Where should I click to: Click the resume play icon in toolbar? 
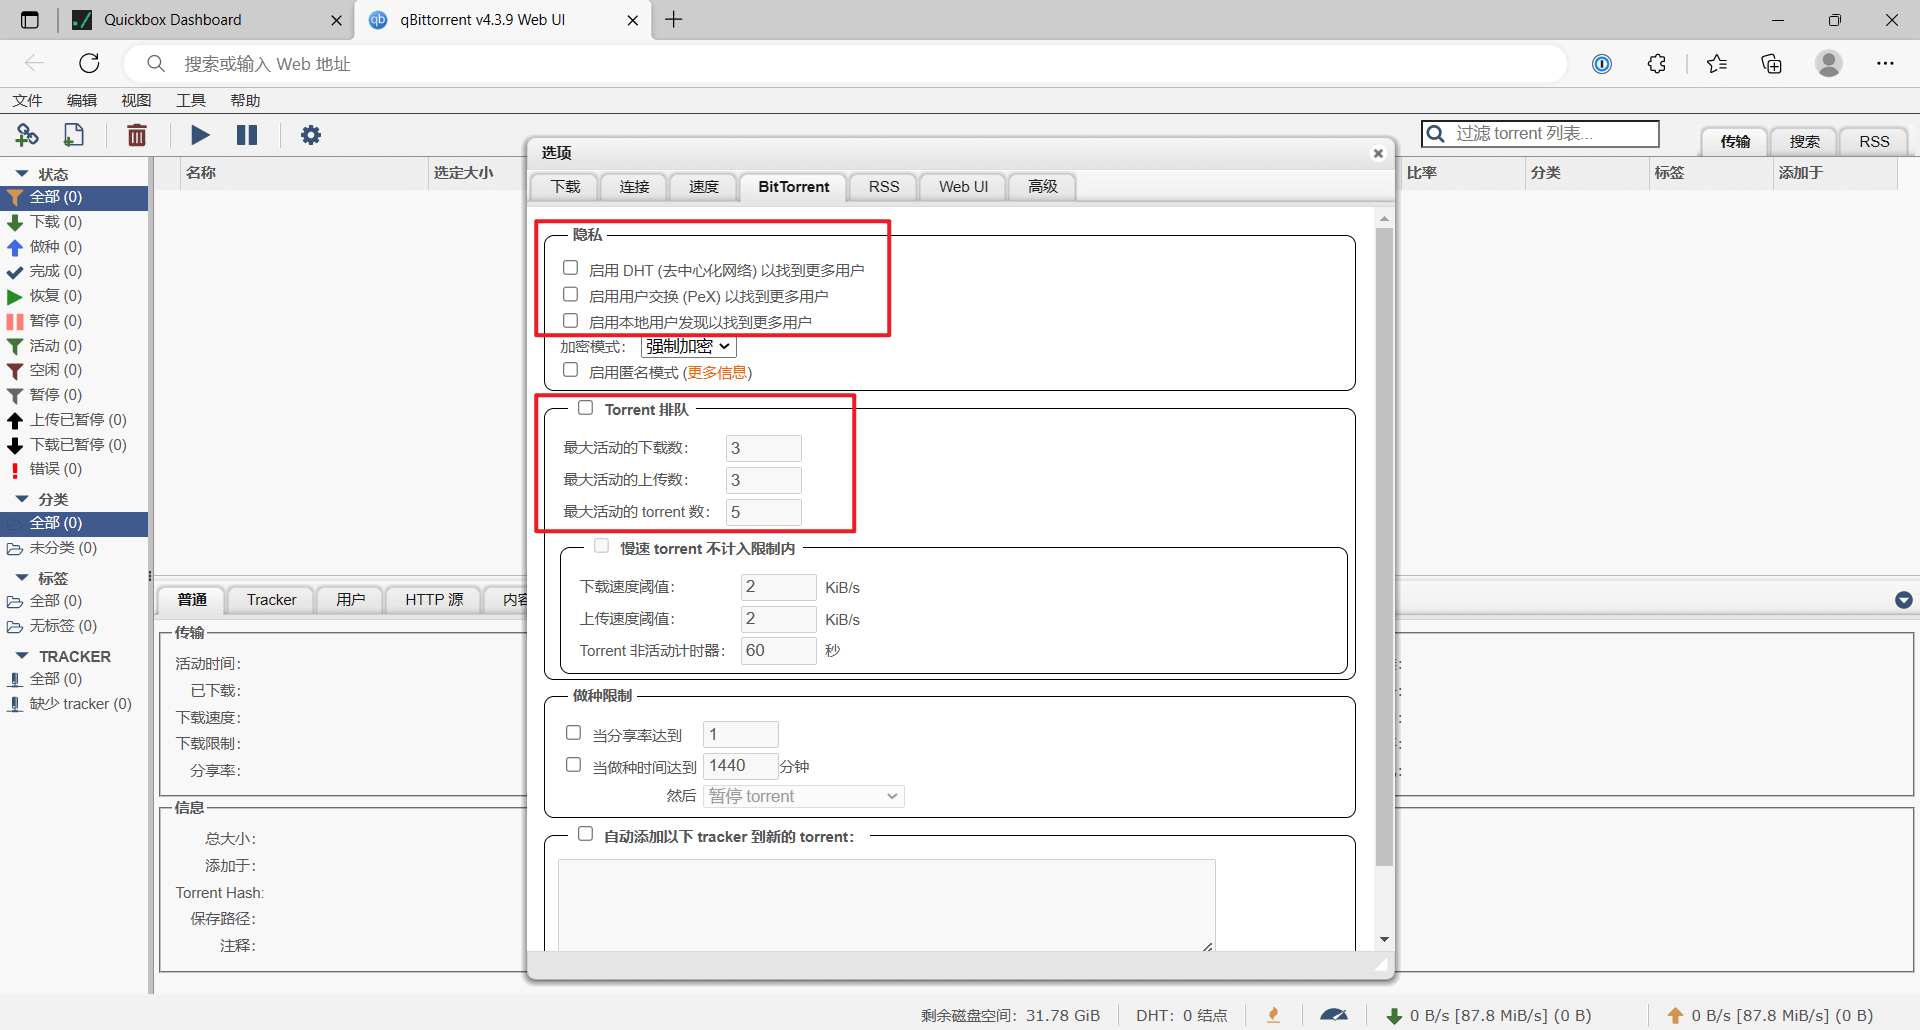click(x=200, y=135)
